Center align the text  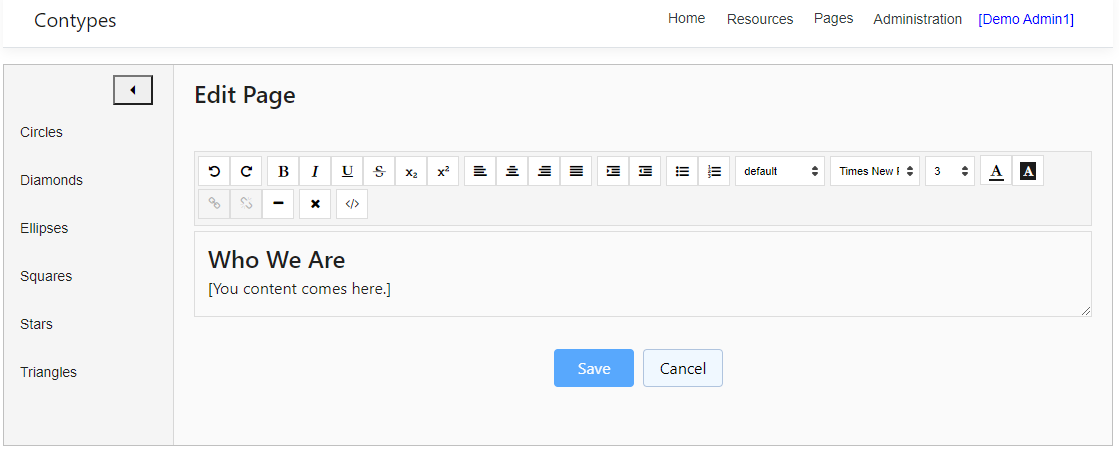coord(512,171)
